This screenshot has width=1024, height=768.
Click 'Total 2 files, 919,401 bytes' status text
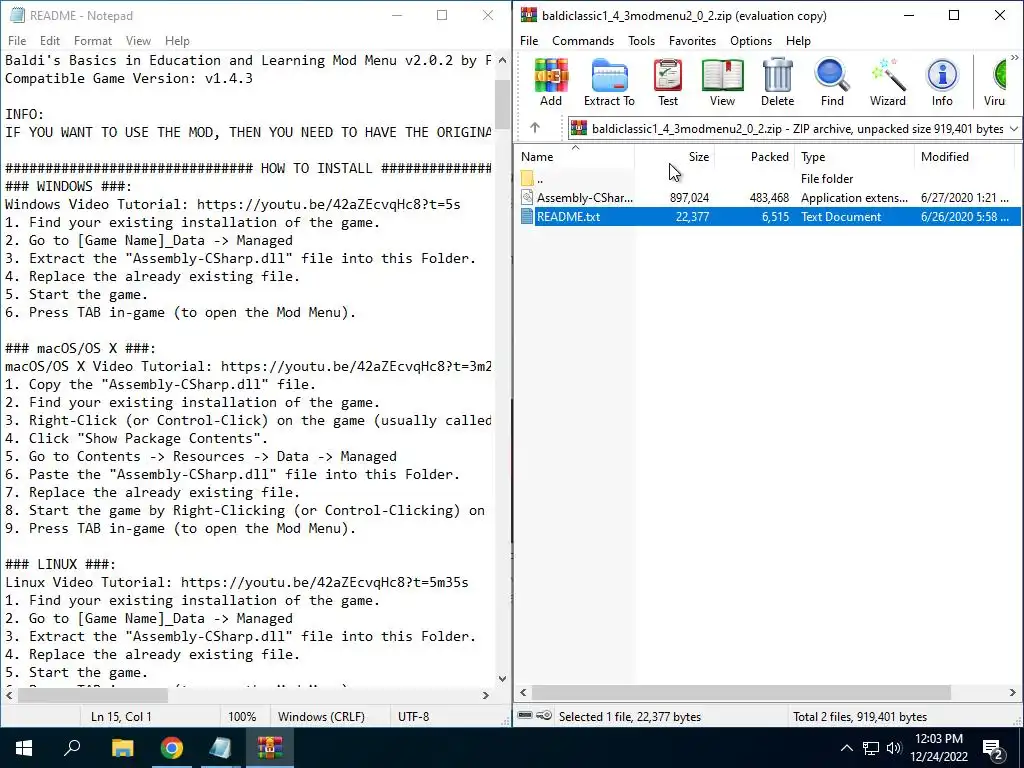(860, 716)
